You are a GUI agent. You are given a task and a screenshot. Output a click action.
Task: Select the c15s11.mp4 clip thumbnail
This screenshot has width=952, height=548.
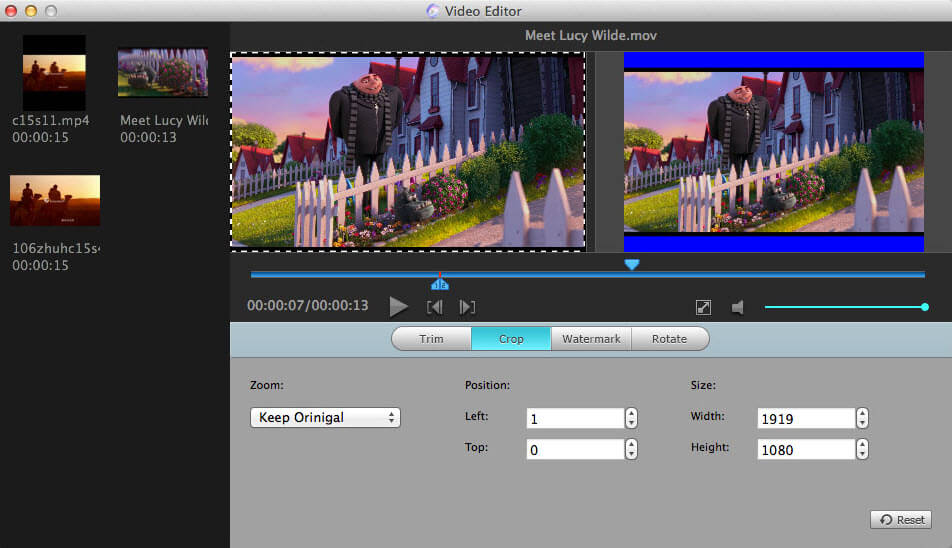click(x=54, y=72)
